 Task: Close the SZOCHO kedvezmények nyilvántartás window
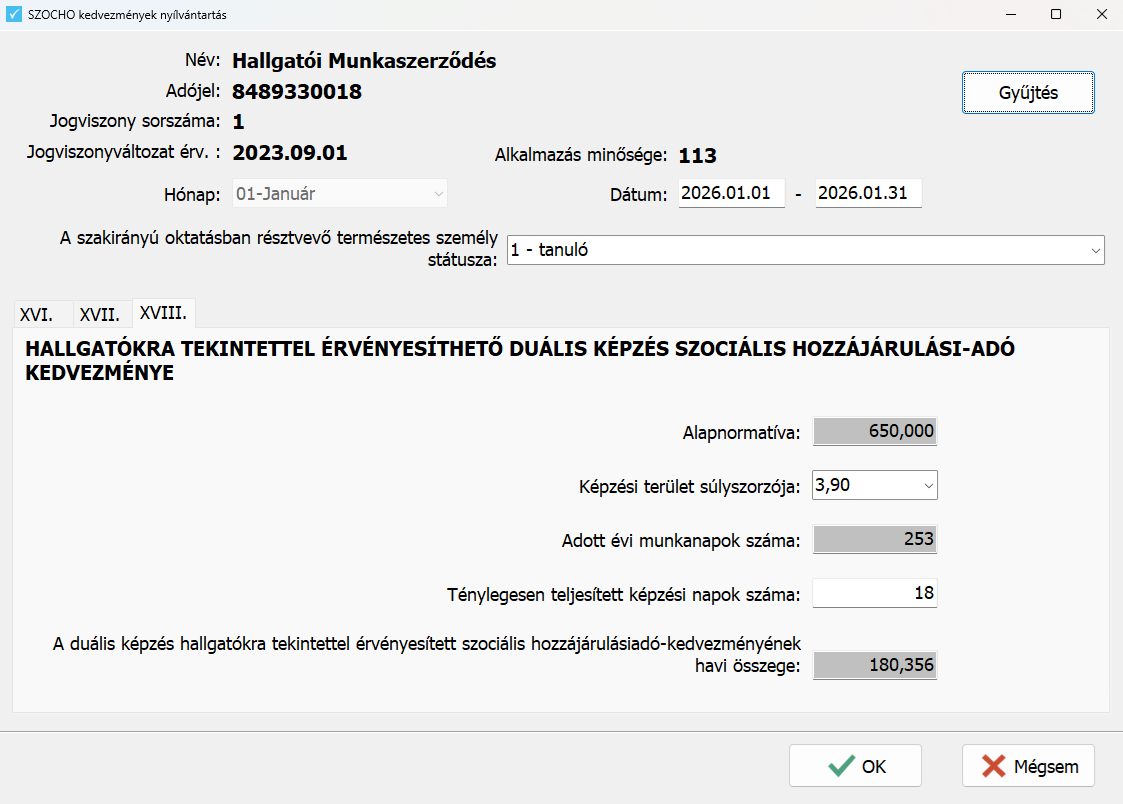click(1099, 15)
